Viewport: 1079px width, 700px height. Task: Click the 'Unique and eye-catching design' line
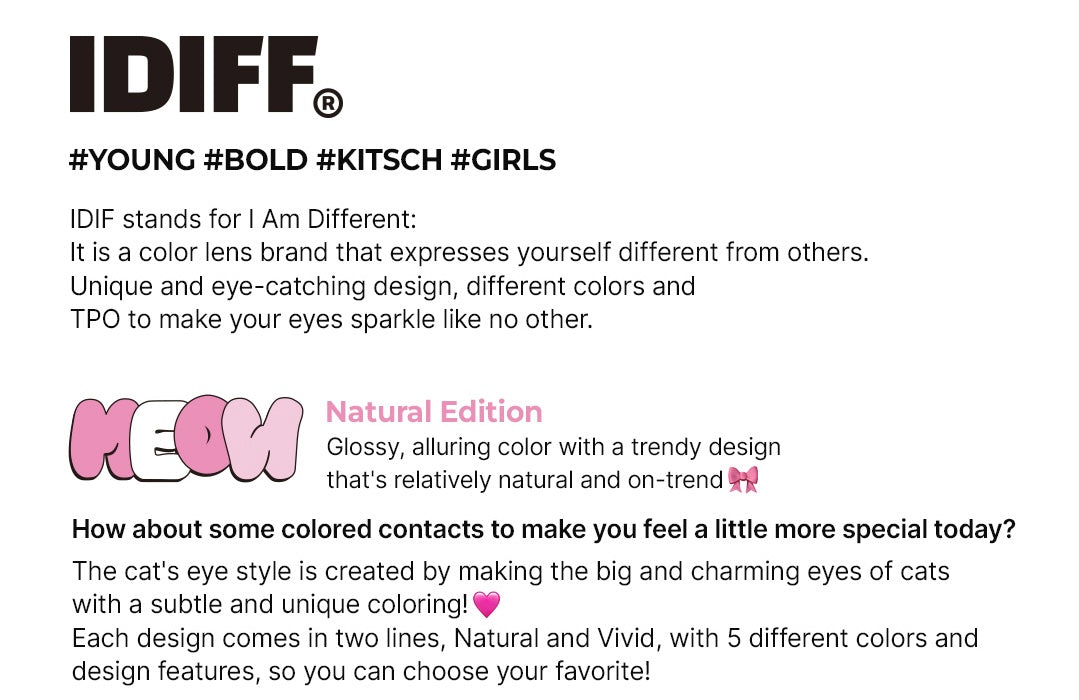[383, 286]
